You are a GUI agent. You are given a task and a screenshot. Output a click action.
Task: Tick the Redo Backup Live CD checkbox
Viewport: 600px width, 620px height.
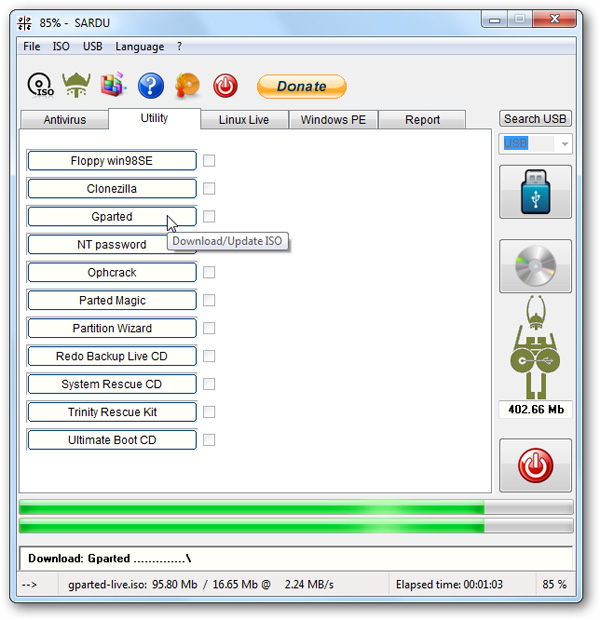point(209,356)
